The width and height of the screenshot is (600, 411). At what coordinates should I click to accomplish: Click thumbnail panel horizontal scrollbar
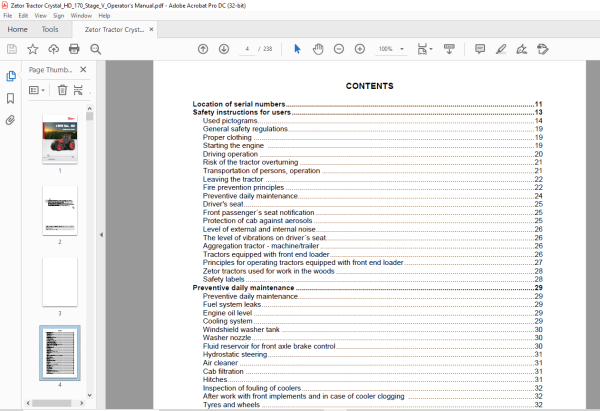pos(52,403)
